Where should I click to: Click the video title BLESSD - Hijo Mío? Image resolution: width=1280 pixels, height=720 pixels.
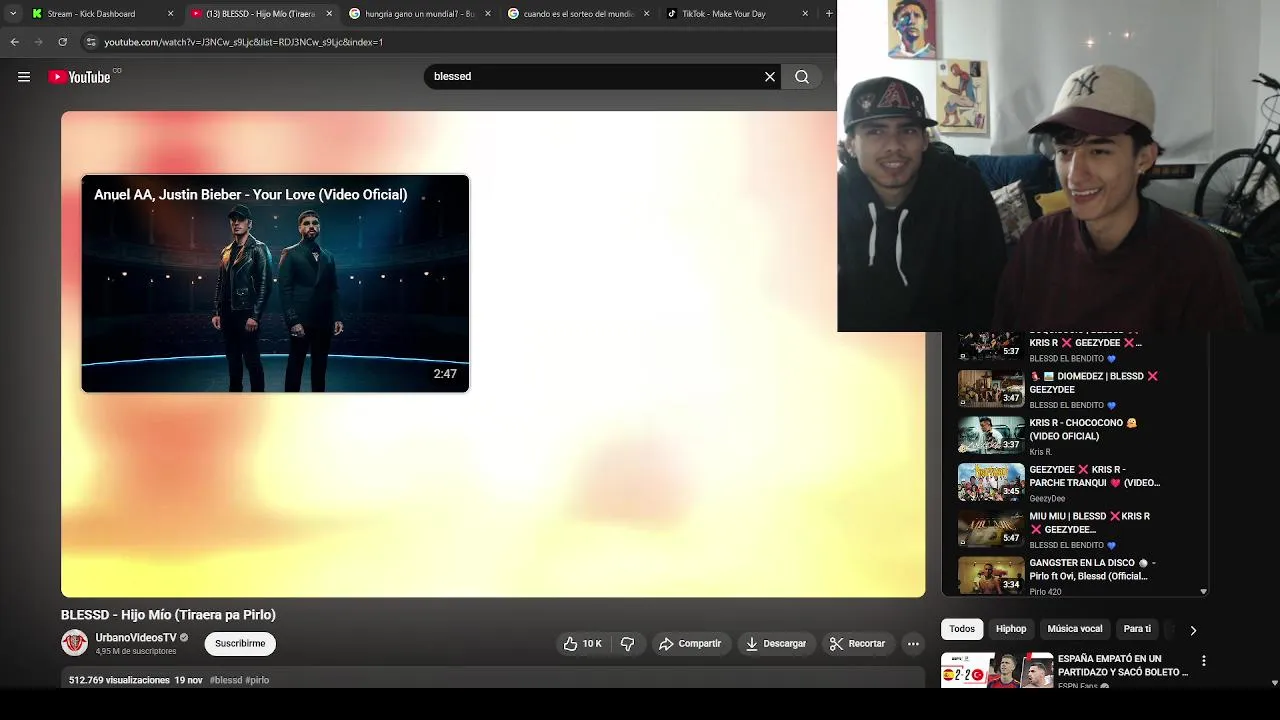click(168, 615)
